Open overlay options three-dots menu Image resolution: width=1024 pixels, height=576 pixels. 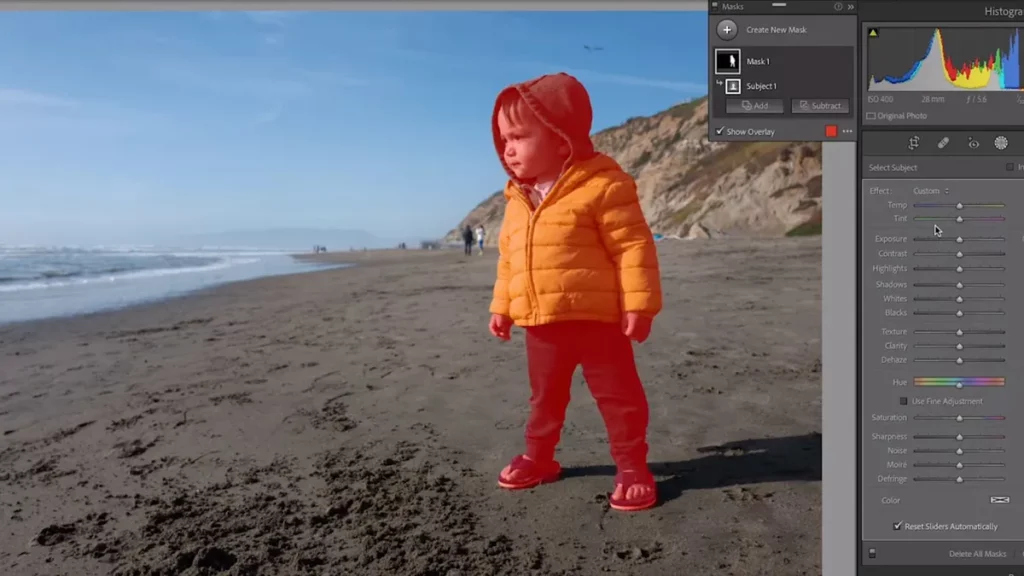847,131
